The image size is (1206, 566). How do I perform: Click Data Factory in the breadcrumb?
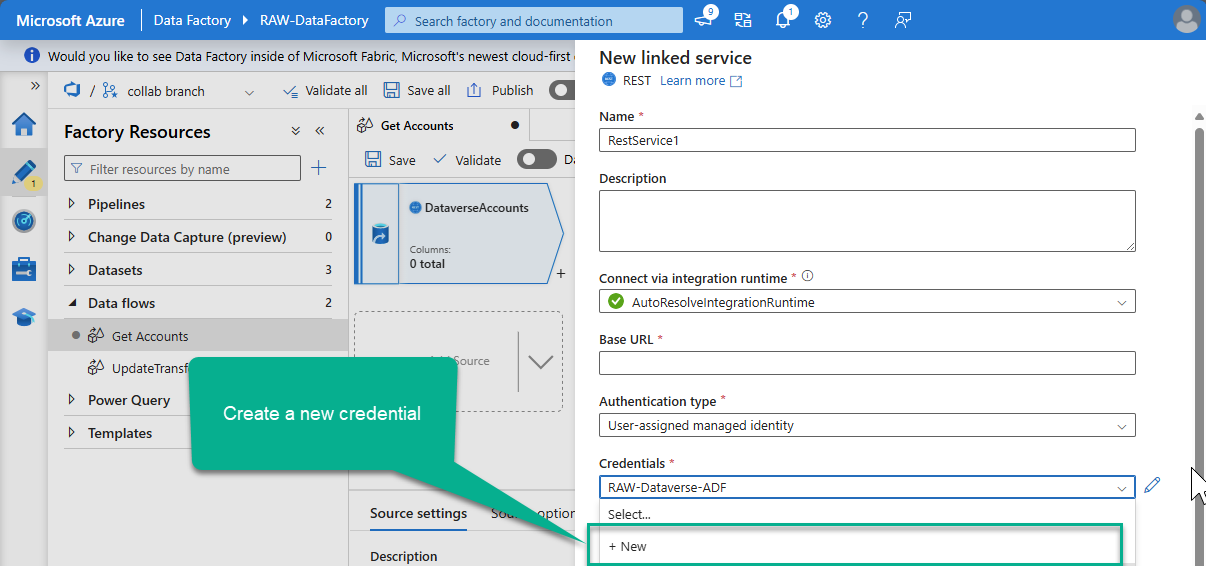tap(192, 20)
